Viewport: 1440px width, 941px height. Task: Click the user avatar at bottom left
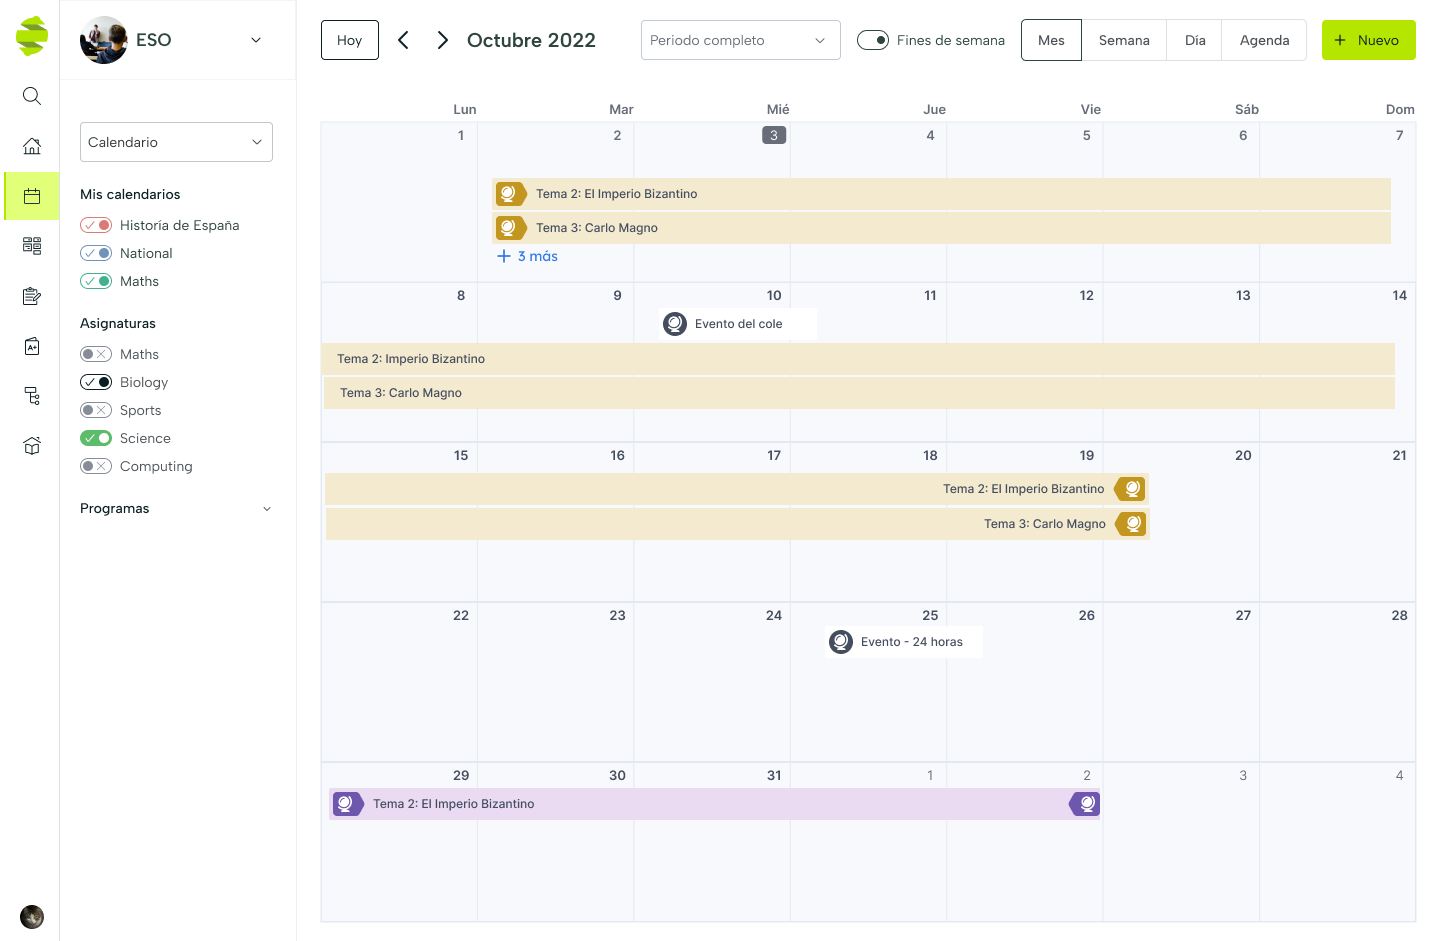(x=32, y=917)
